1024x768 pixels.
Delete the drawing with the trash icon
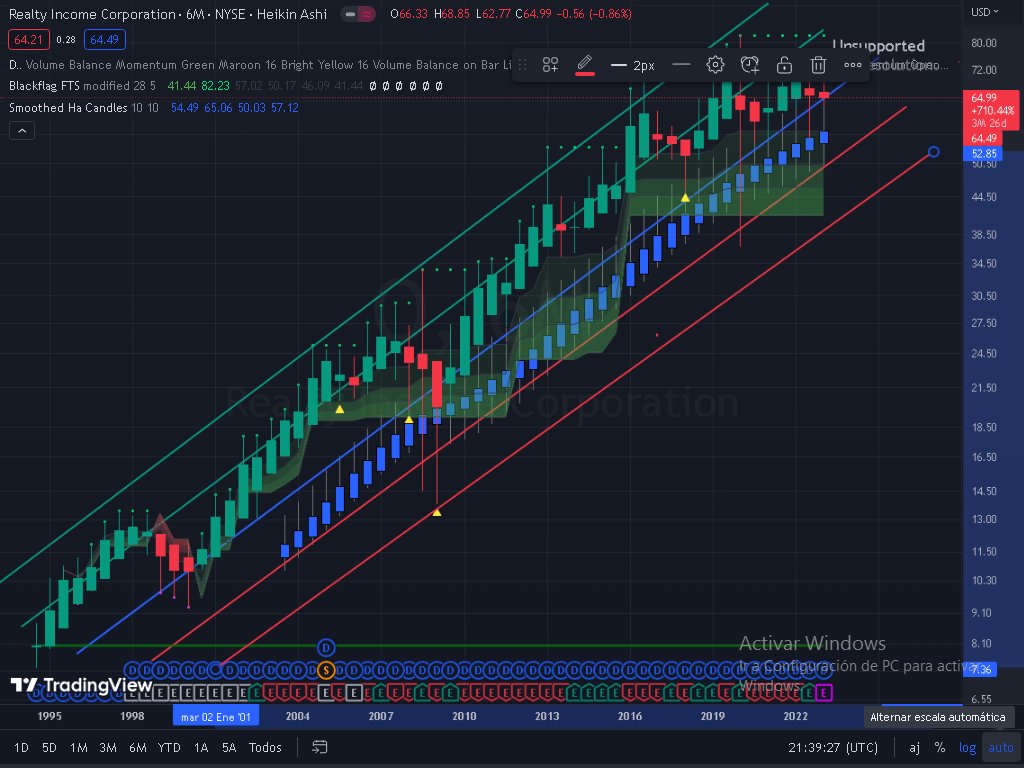point(818,65)
